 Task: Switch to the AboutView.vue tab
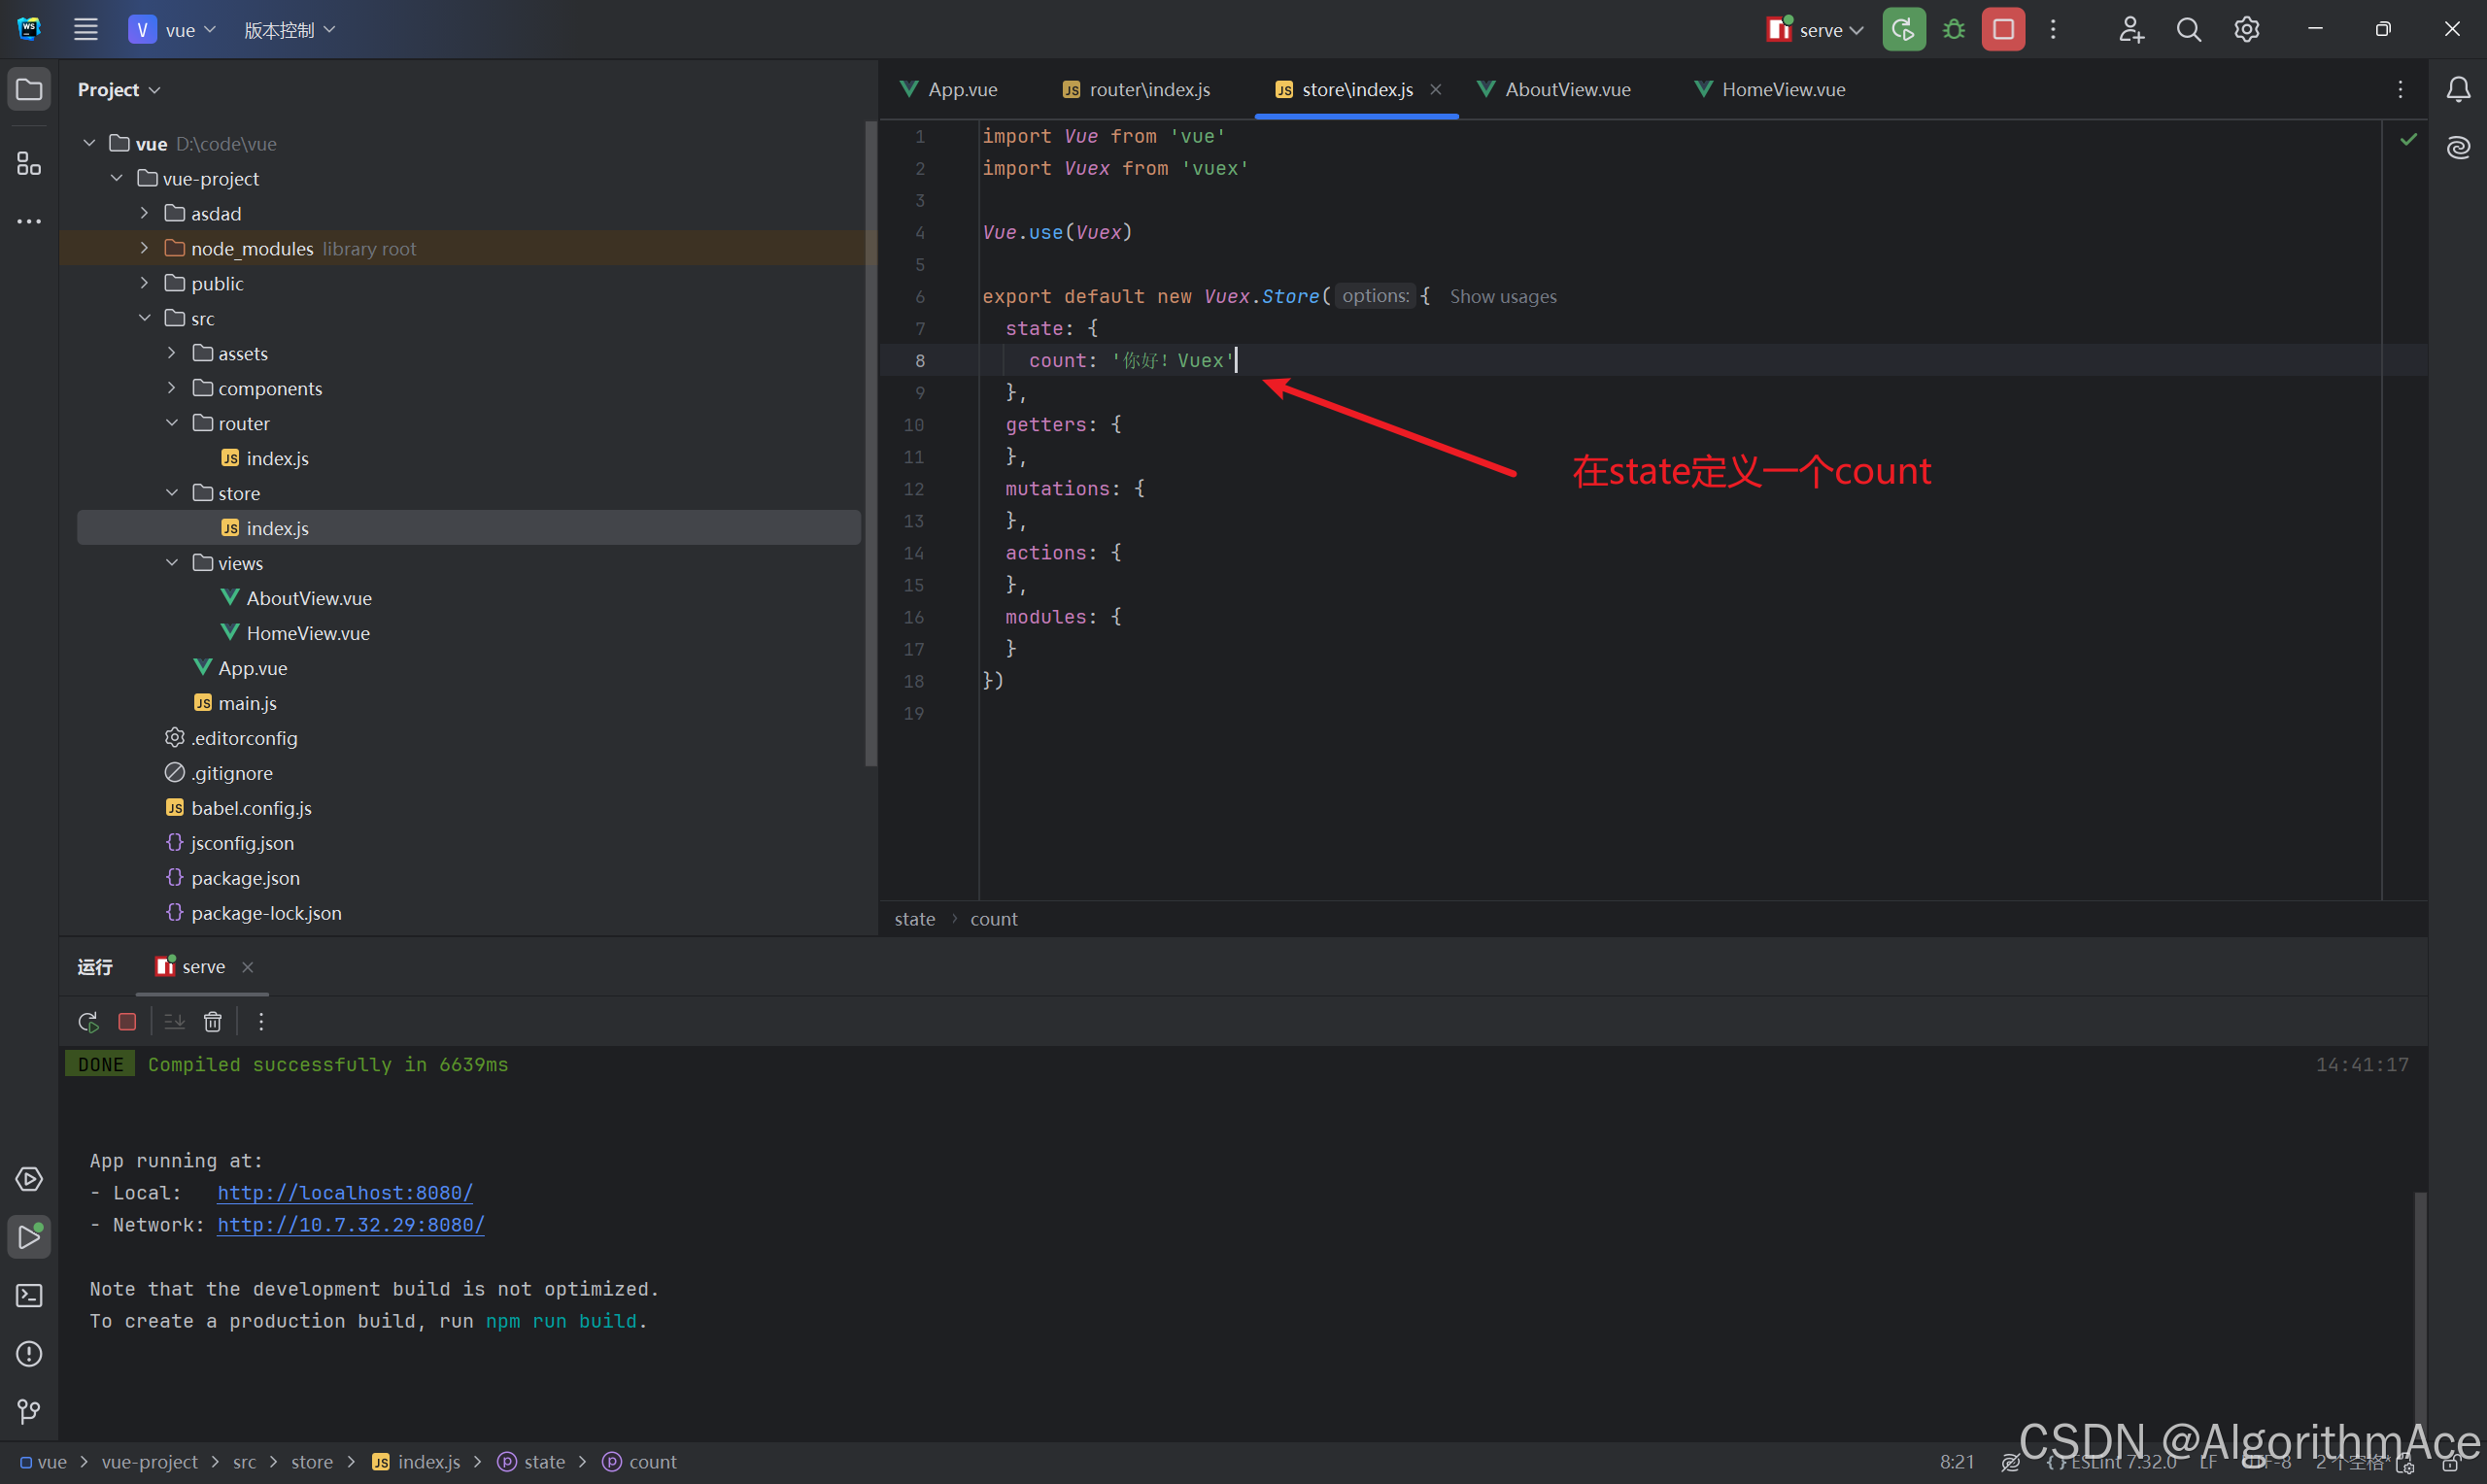(x=1566, y=89)
